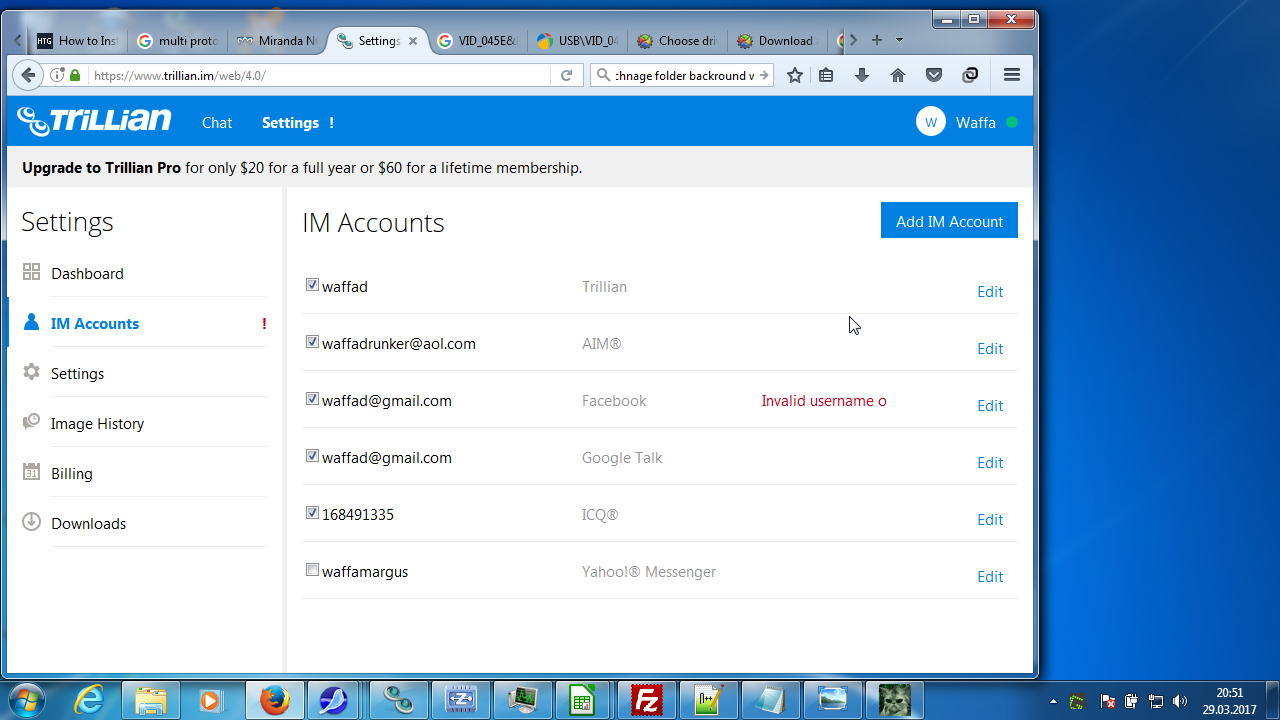Edit the AIM waffadrunker@aol.com account

(990, 348)
